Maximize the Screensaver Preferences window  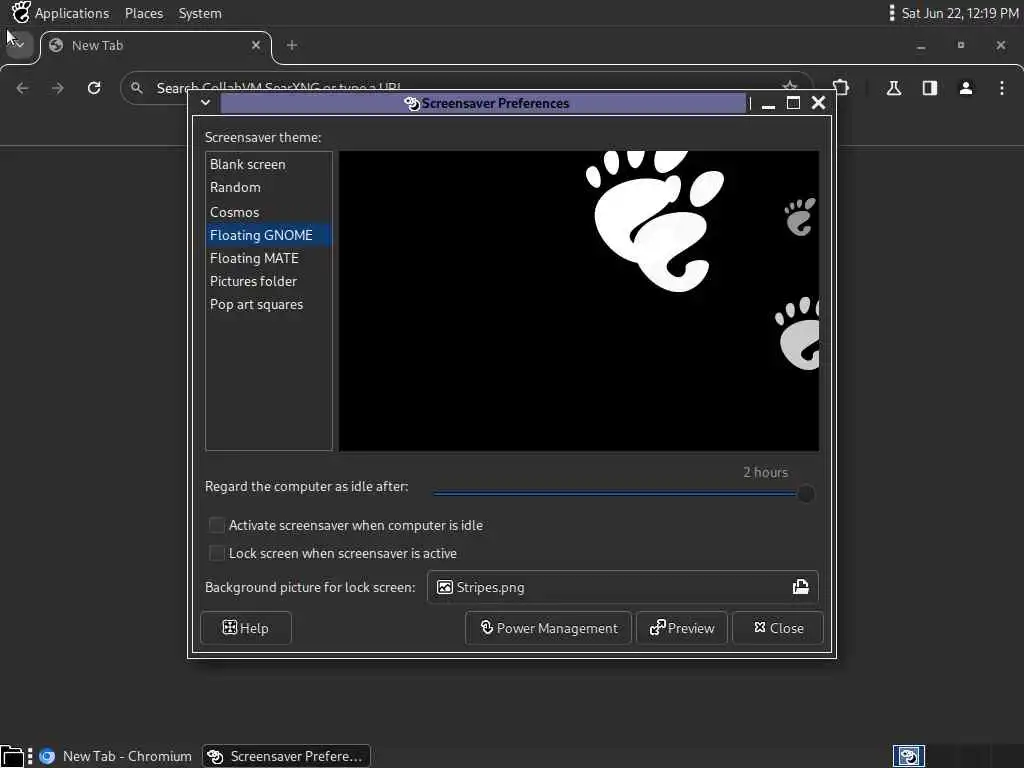pos(793,103)
